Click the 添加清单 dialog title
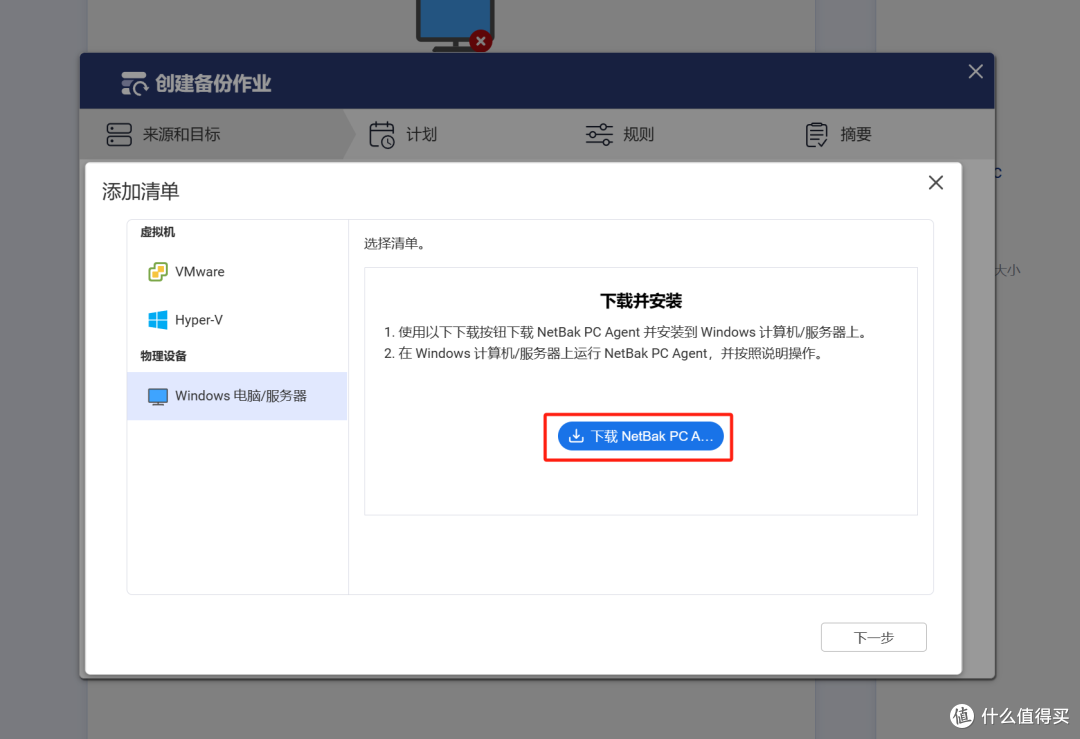Viewport: 1080px width, 739px height. [x=141, y=191]
